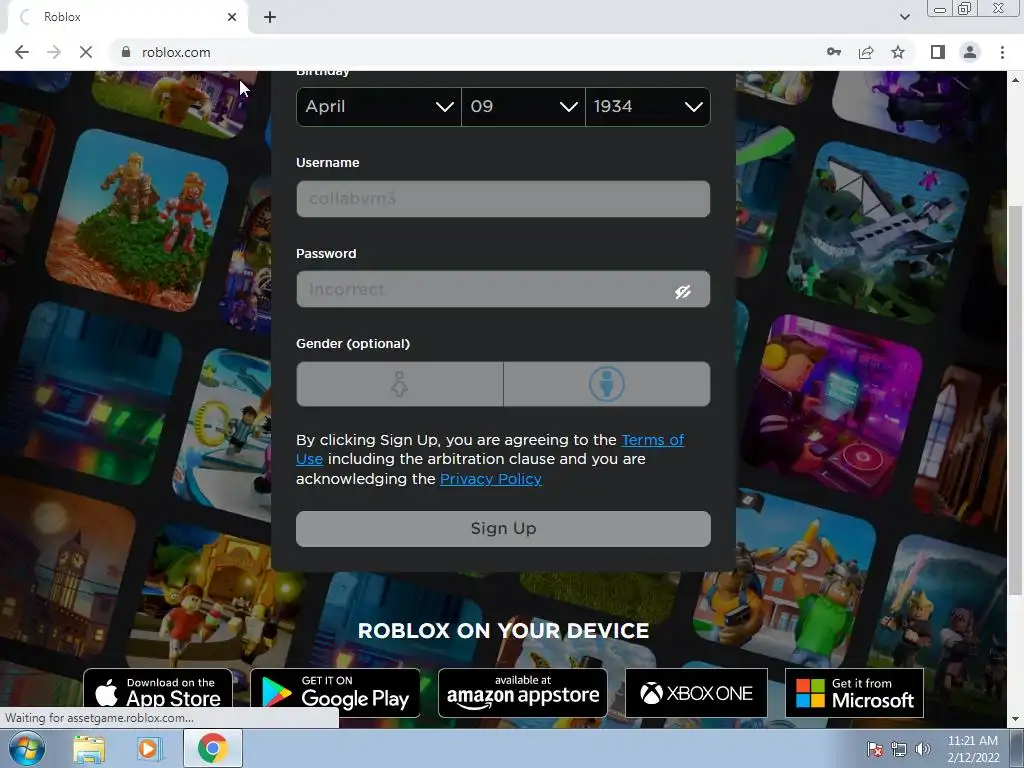Click the Chrome taskbar icon

(x=212, y=748)
